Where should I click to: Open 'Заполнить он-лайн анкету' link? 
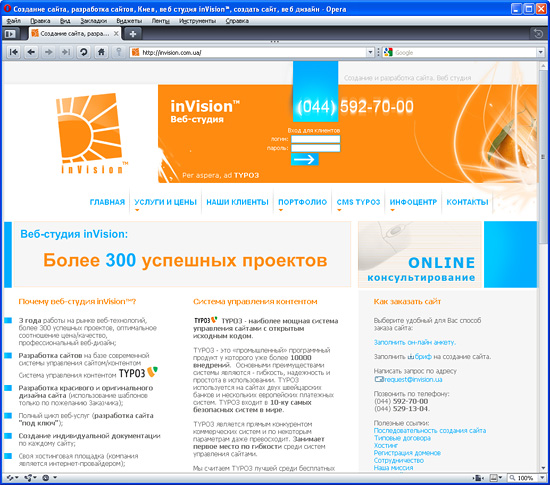[415, 342]
